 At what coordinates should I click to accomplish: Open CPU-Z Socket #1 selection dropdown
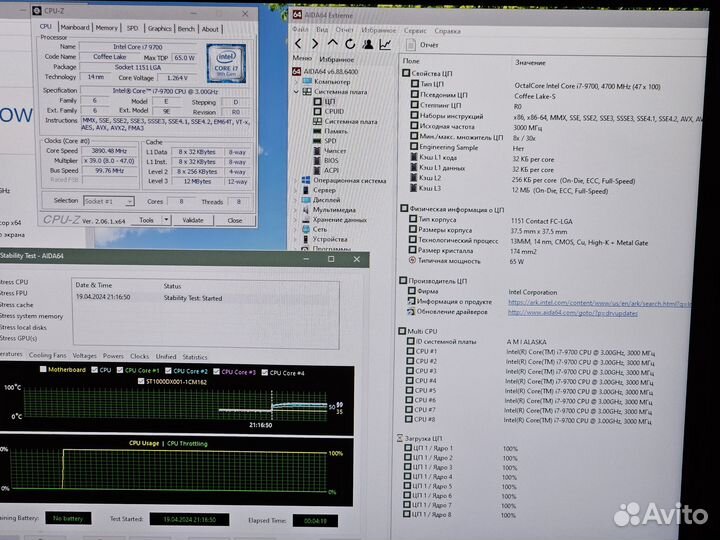click(109, 201)
